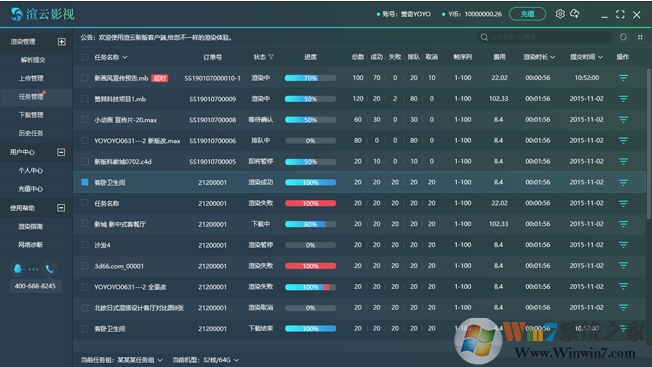Check the YOYOYO0631---2 新版改.max checkbox
The width and height of the screenshot is (652, 367).
click(85, 140)
